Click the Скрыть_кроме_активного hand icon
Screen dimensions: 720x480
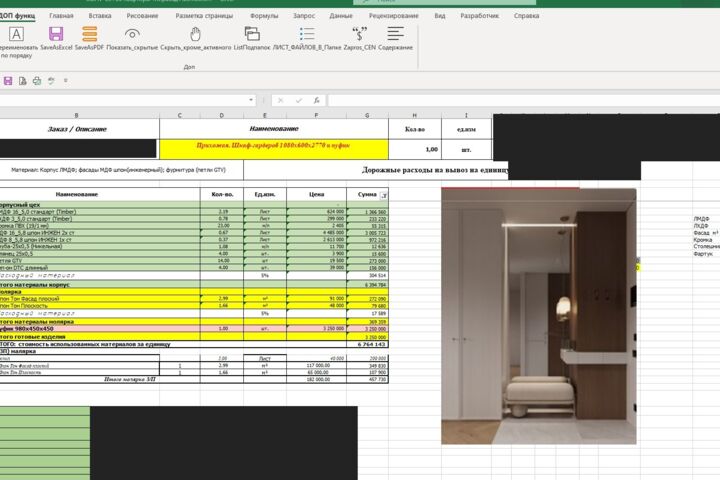coord(196,34)
